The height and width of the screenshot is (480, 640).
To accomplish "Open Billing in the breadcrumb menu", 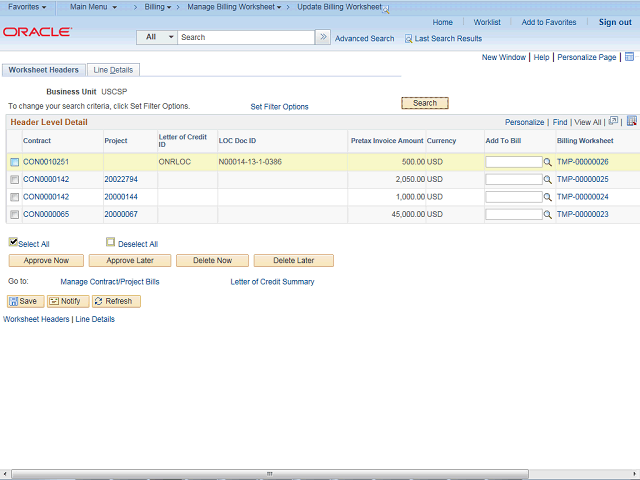I will coord(158,7).
